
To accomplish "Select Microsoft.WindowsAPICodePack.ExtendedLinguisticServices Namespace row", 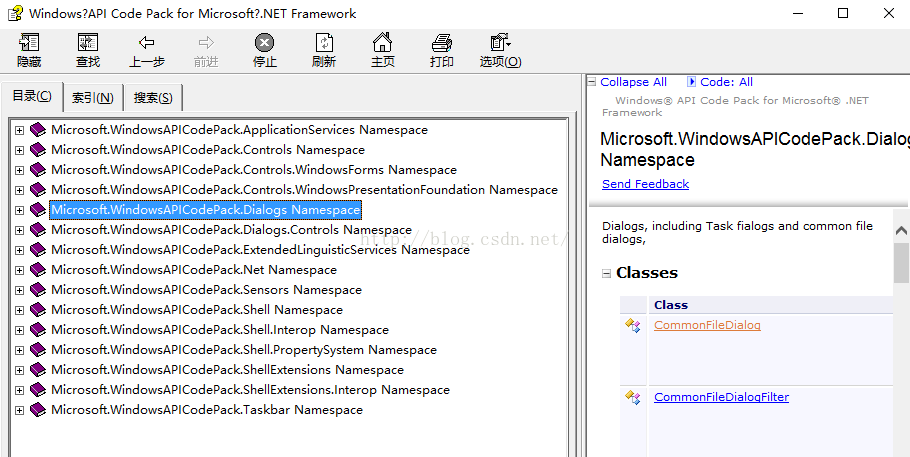I will point(260,250).
